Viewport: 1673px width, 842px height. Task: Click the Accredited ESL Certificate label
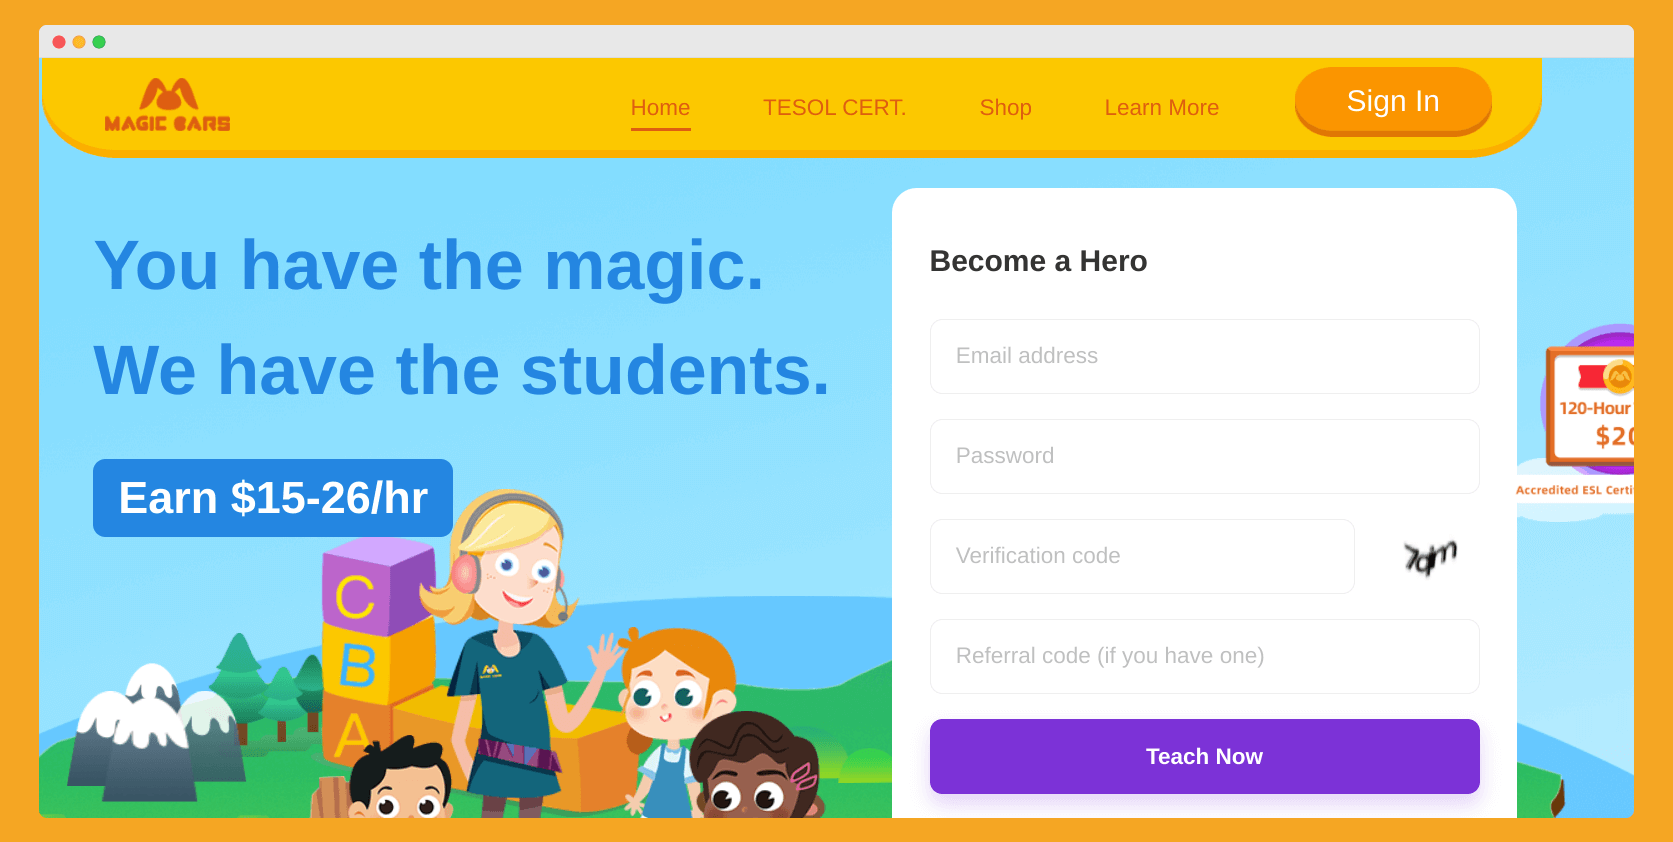(x=1574, y=490)
